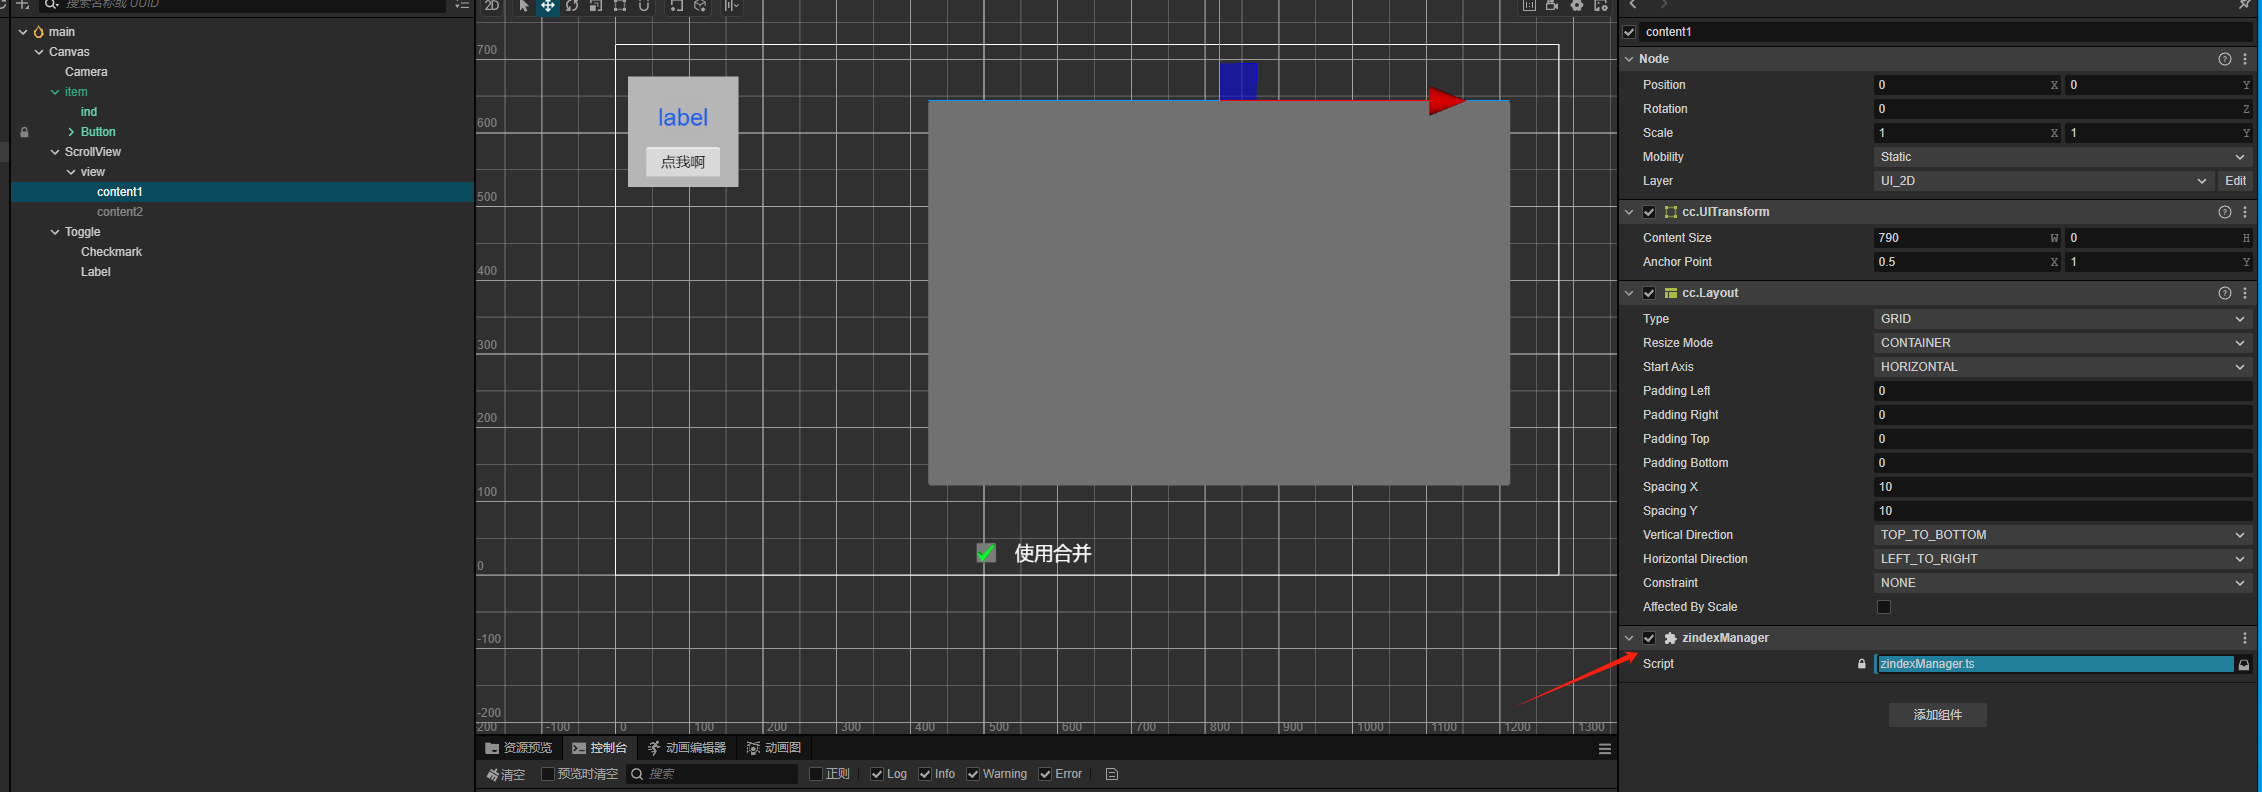Switch to the 控制台 console tab
Screen dimensions: 2262x792
599,748
